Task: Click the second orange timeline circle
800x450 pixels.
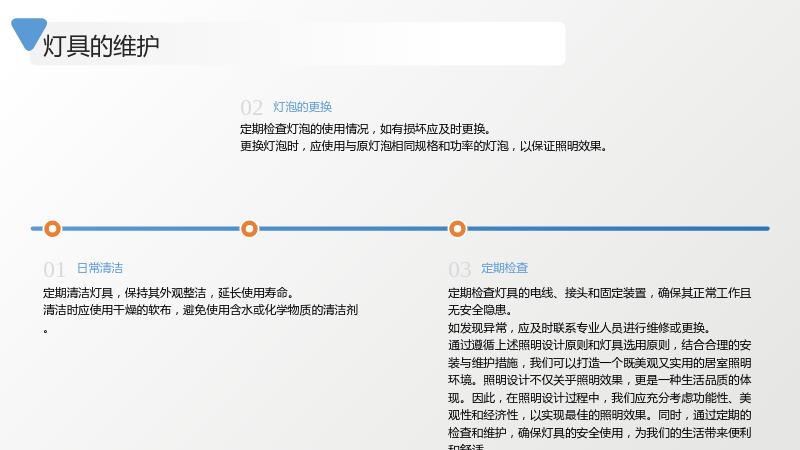Action: tap(249, 229)
